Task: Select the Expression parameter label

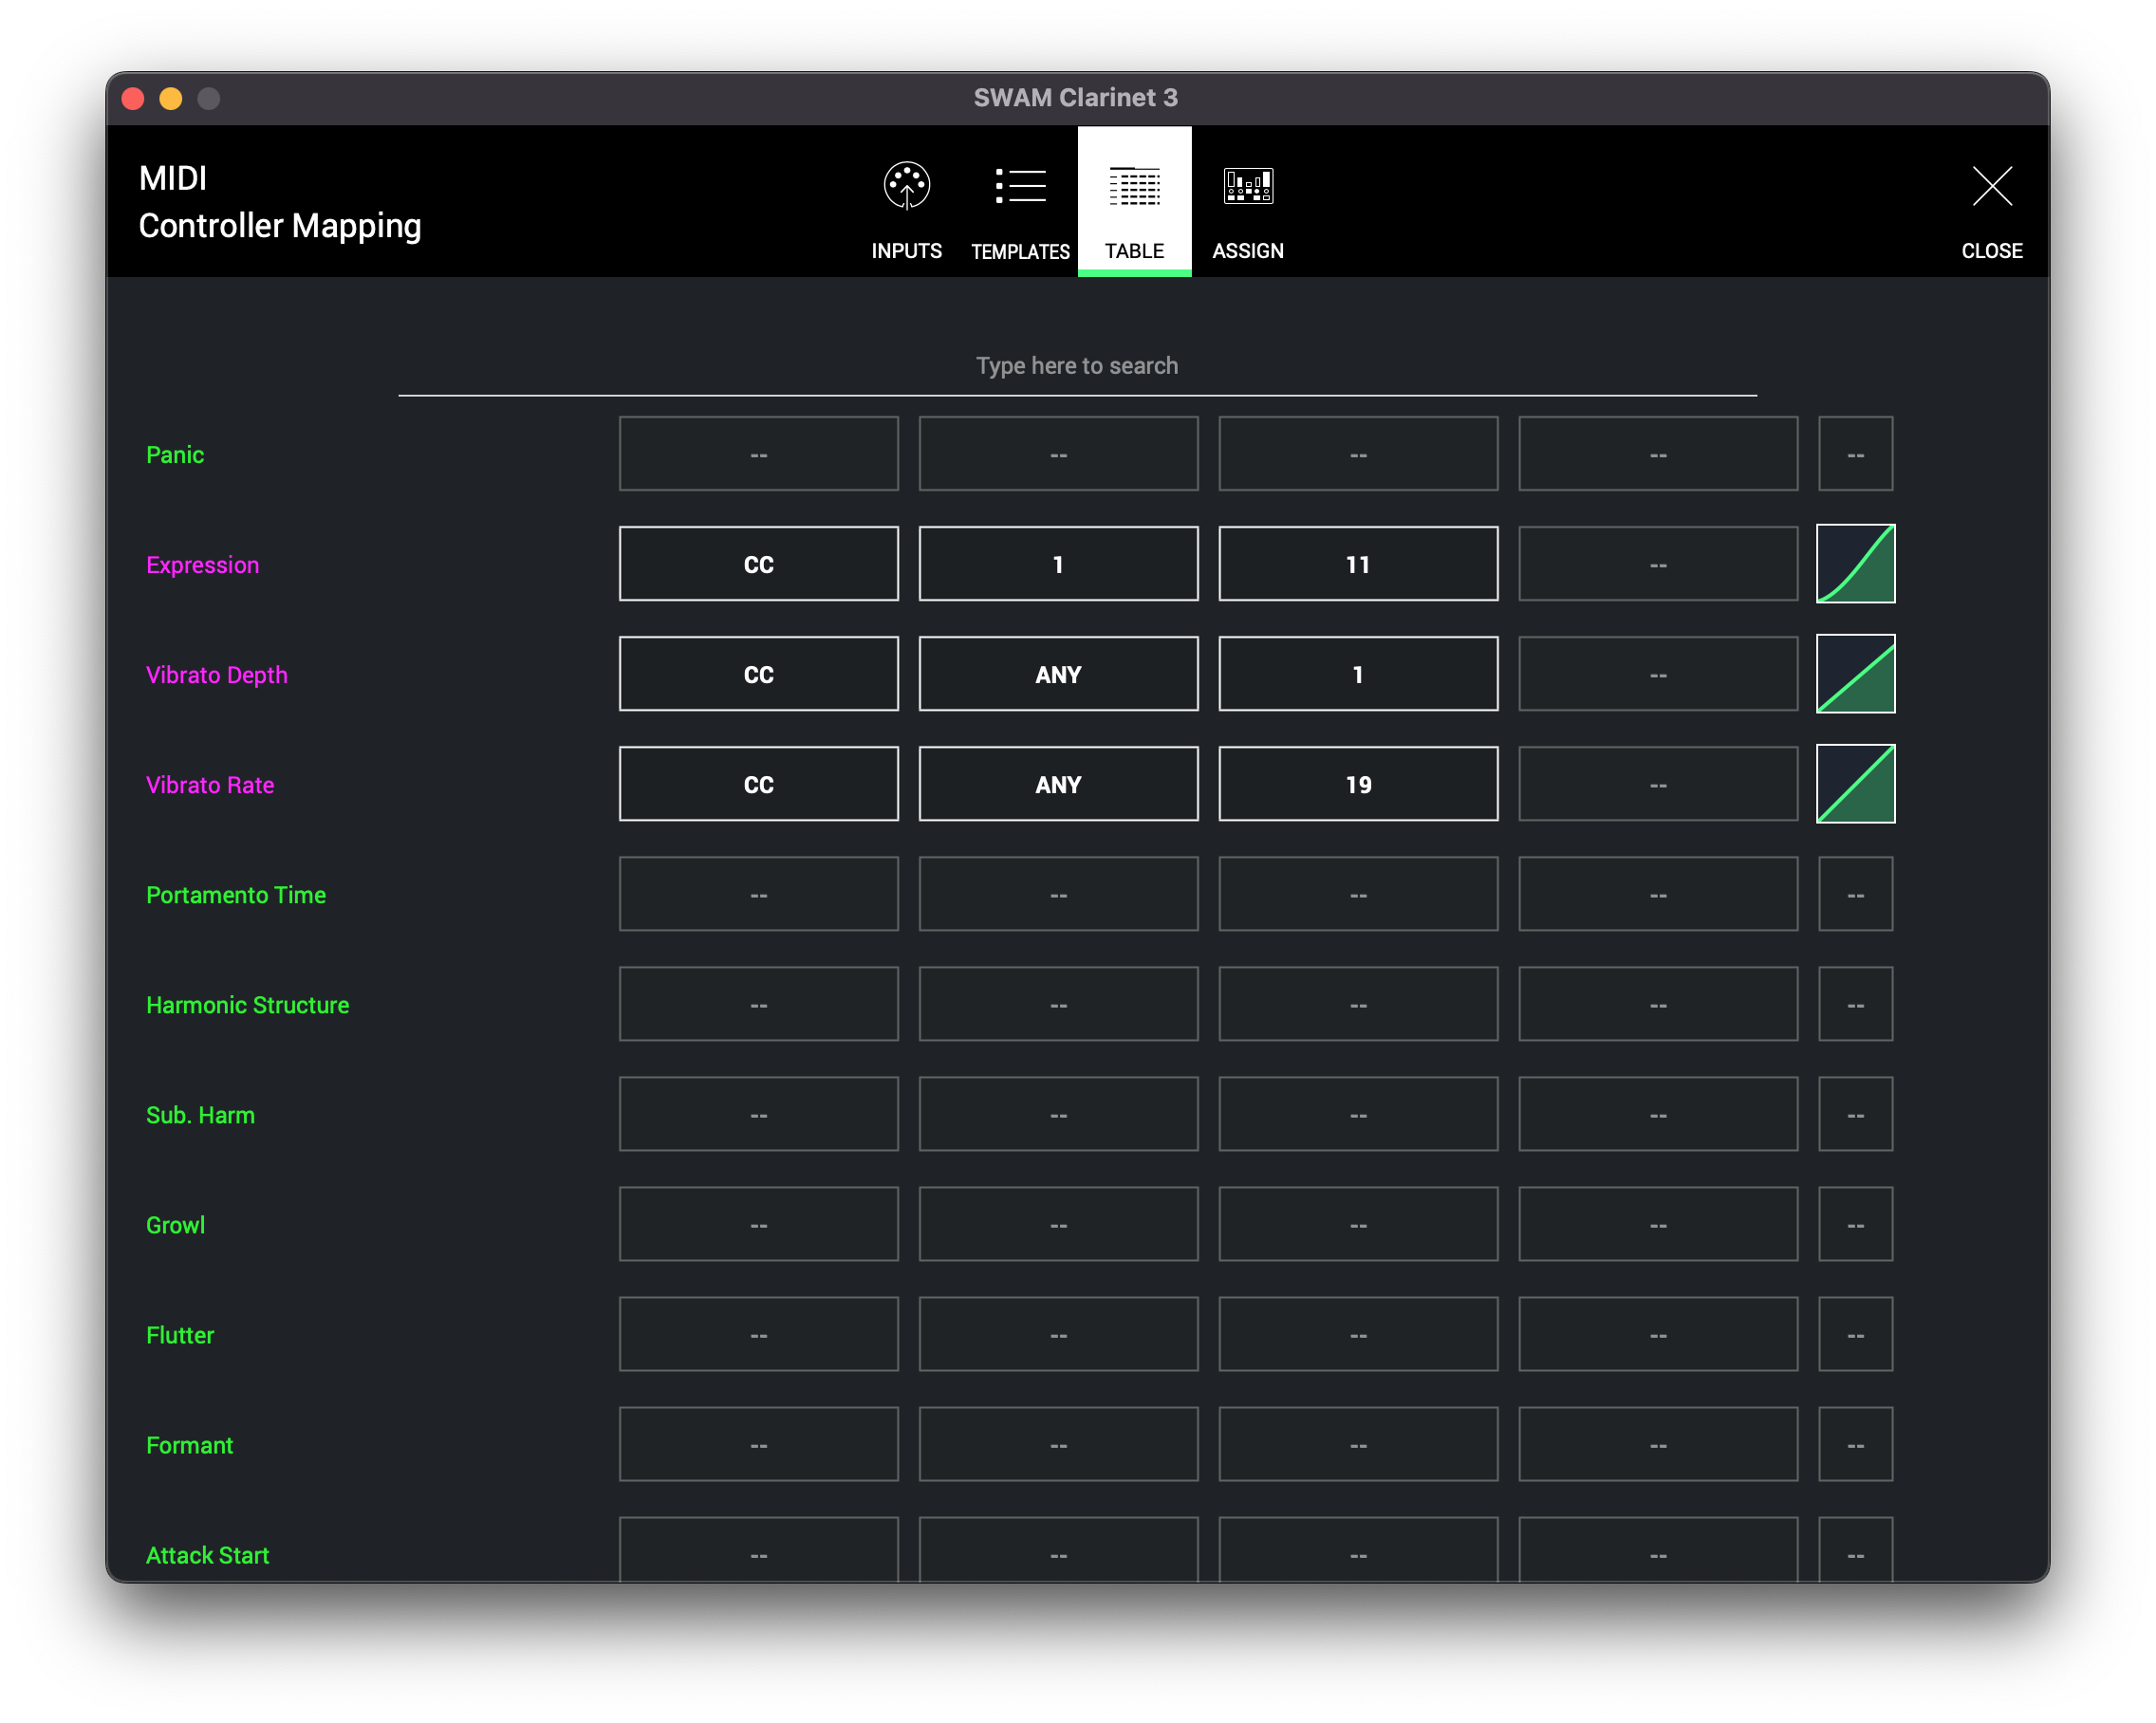Action: click(202, 565)
